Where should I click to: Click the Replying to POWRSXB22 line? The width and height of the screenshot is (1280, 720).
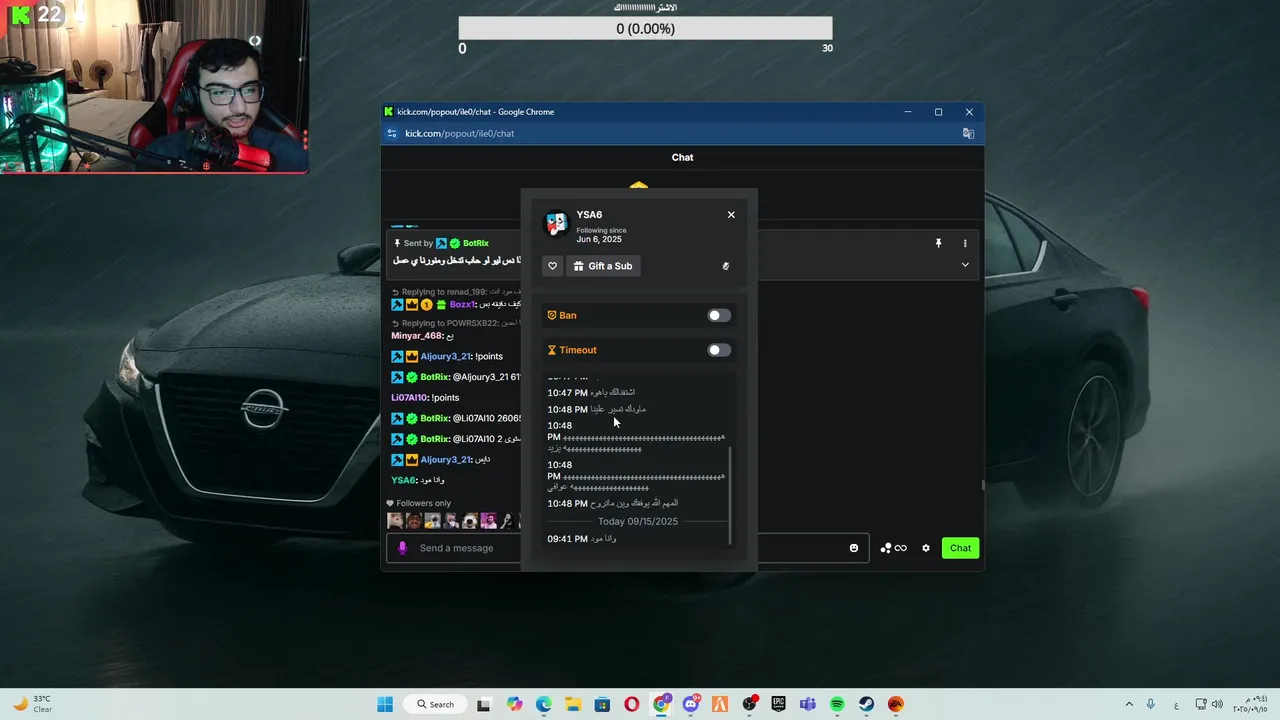[456, 324]
